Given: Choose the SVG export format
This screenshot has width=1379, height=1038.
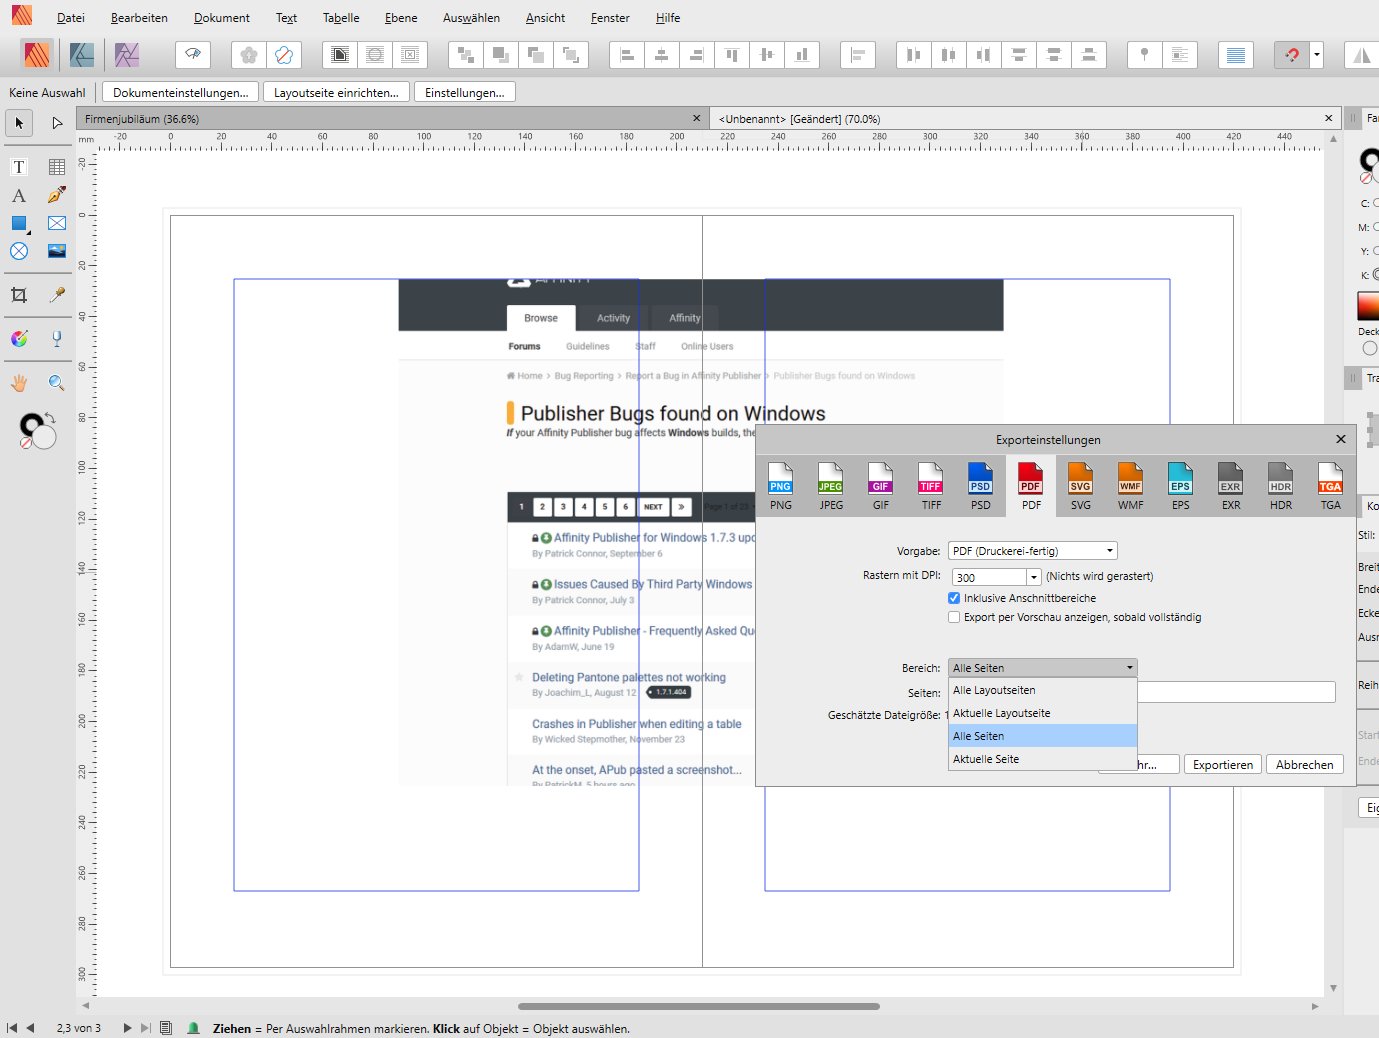Looking at the screenshot, I should click(1081, 487).
